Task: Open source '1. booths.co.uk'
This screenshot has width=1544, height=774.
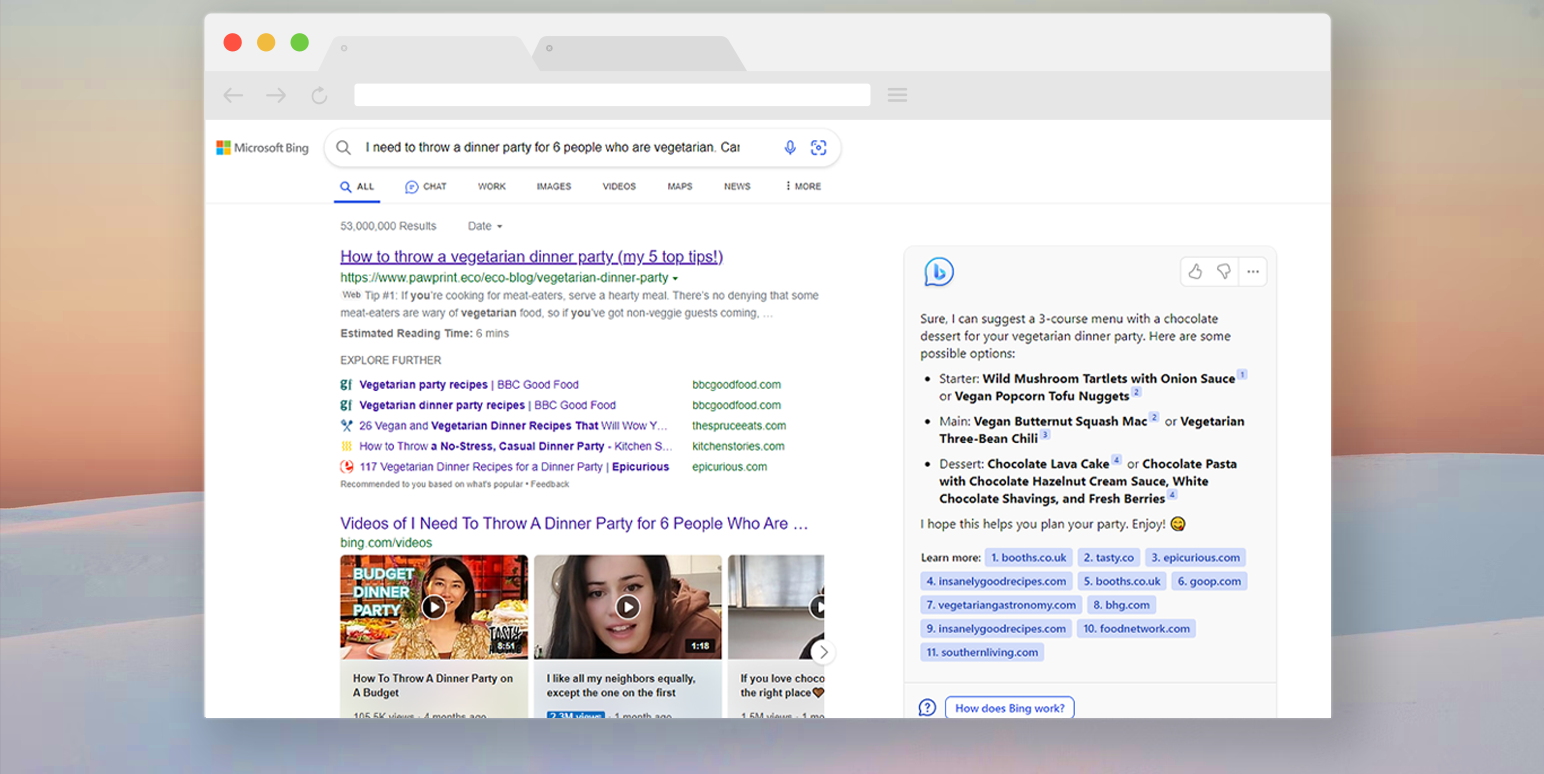Action: (x=1029, y=558)
